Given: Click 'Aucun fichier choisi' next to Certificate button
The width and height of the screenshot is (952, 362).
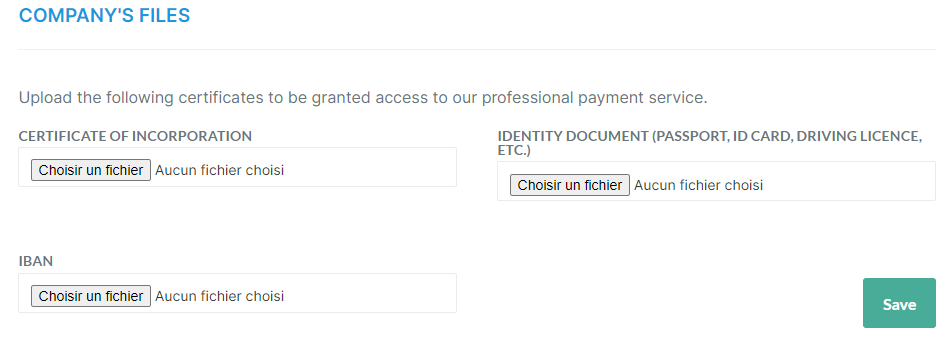Looking at the screenshot, I should pos(219,170).
